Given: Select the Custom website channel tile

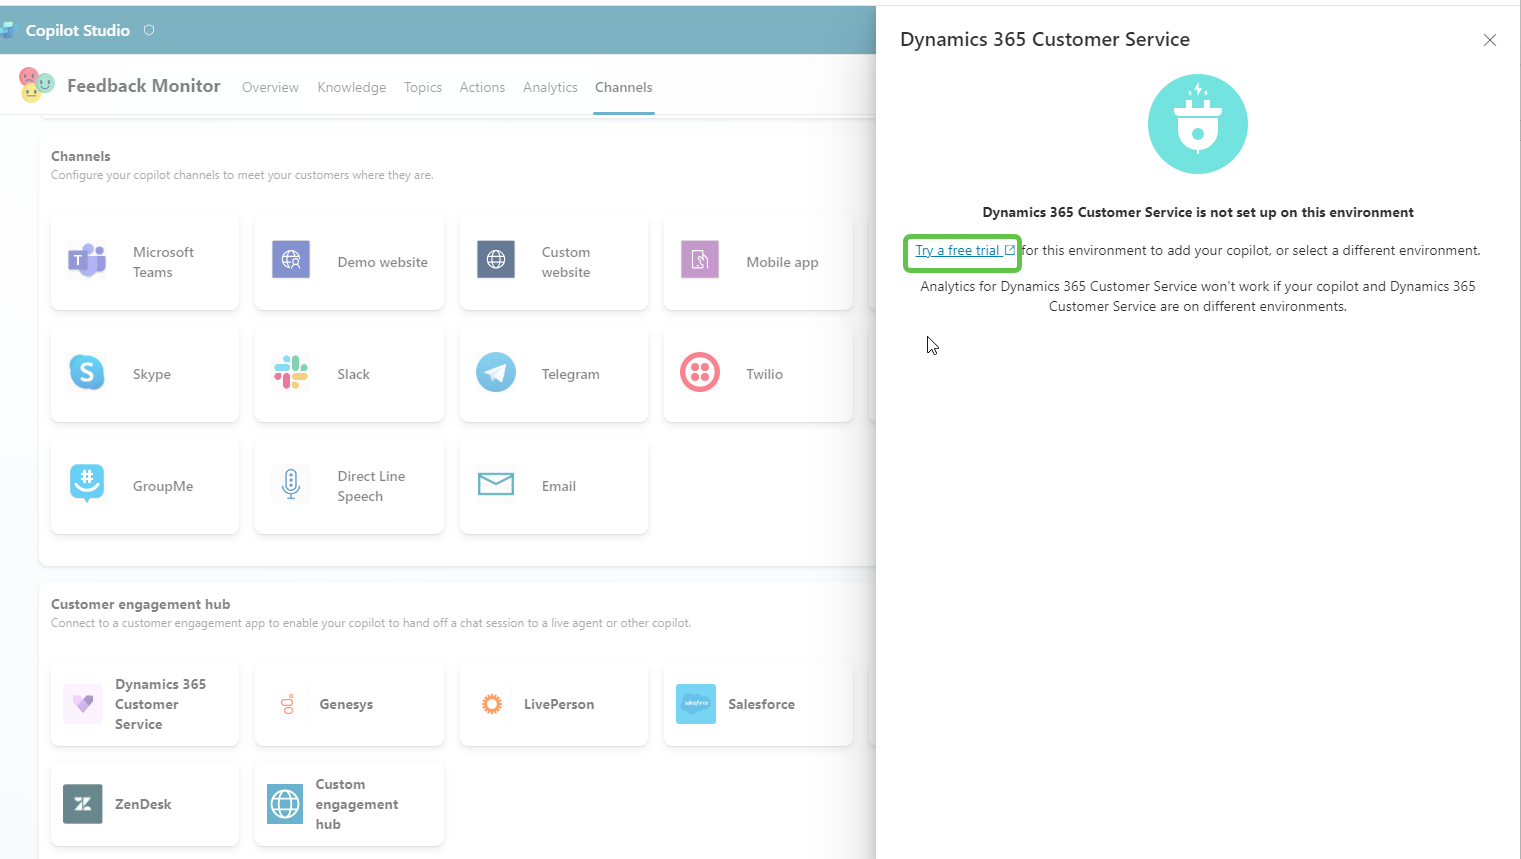Looking at the screenshot, I should pos(553,262).
